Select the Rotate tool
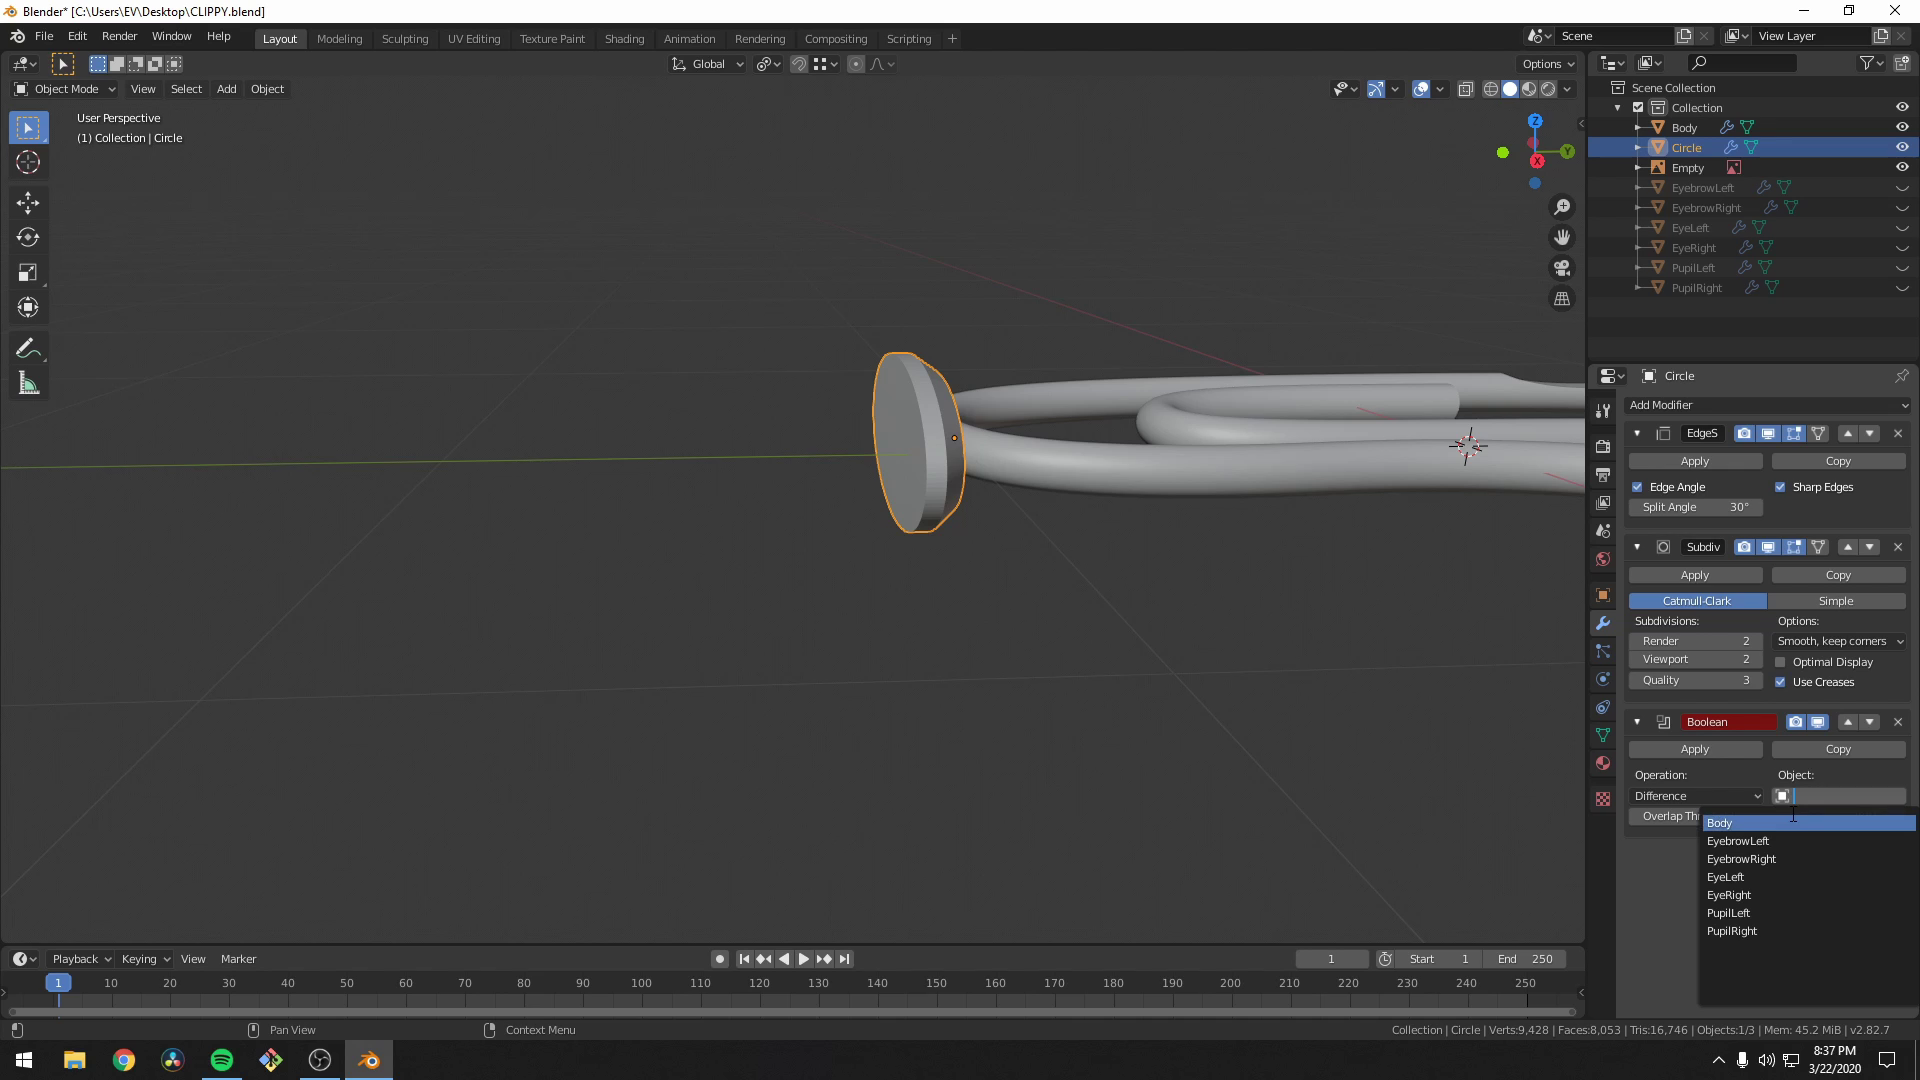1920x1080 pixels. [x=28, y=238]
